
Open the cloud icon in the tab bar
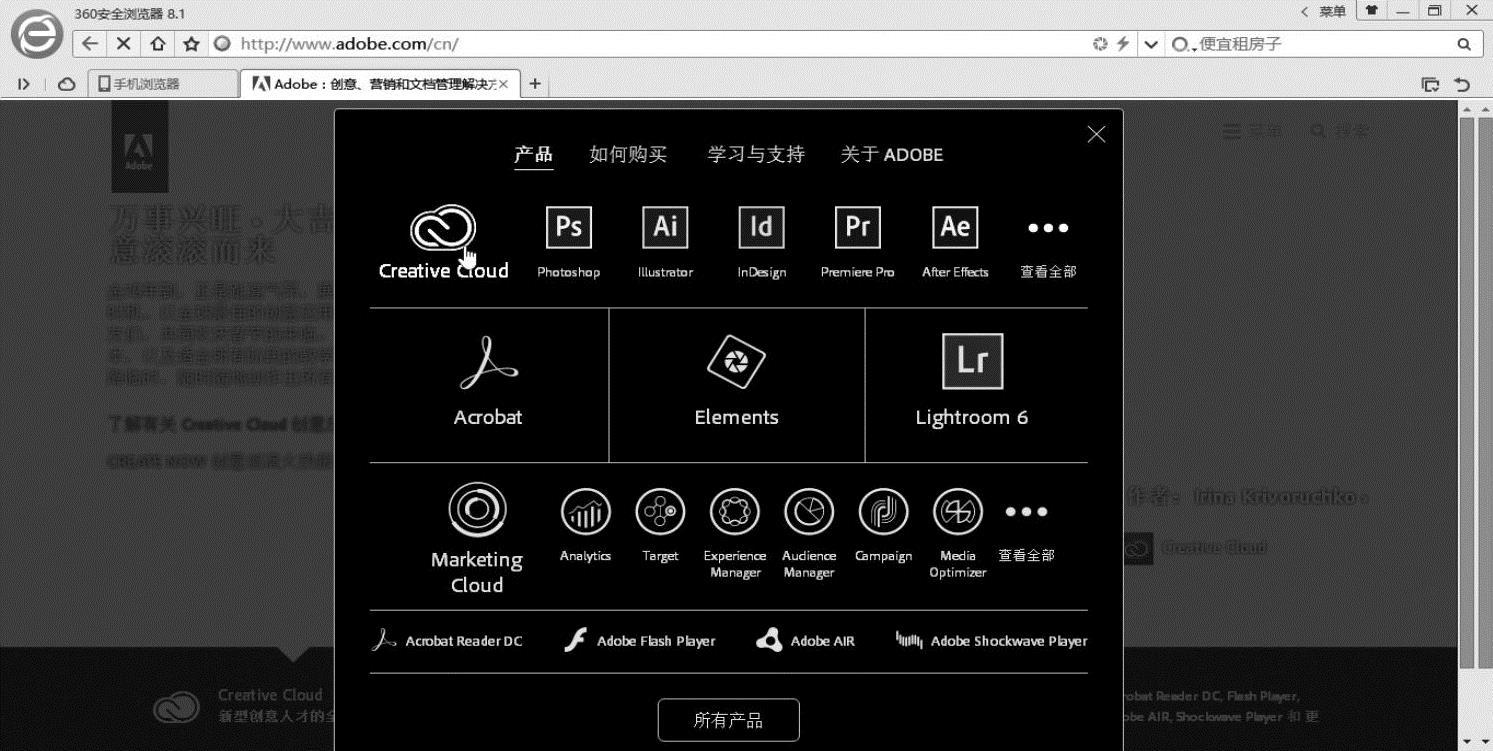coord(67,84)
